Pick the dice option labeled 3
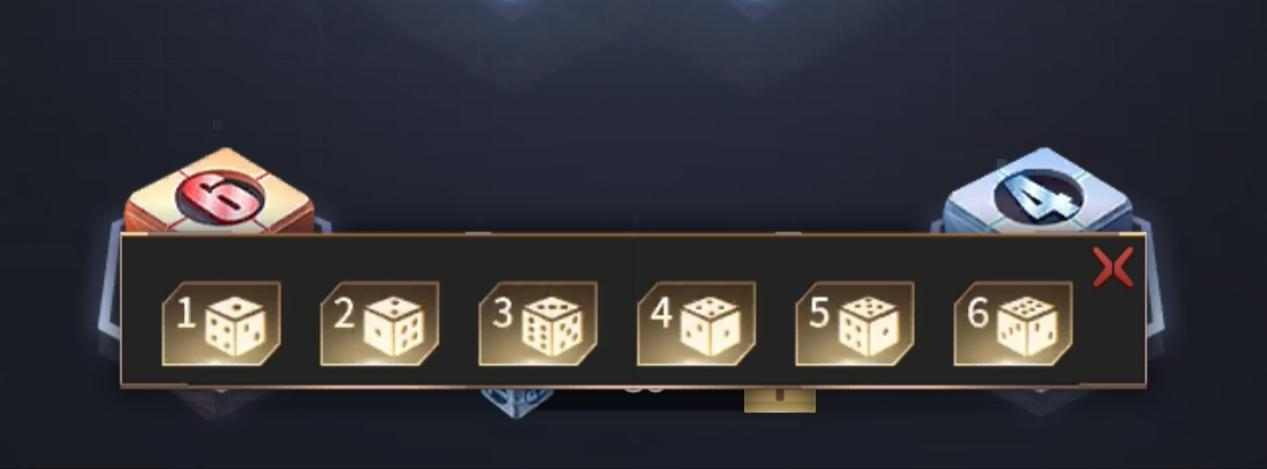The width and height of the screenshot is (1267, 469). pos(538,323)
